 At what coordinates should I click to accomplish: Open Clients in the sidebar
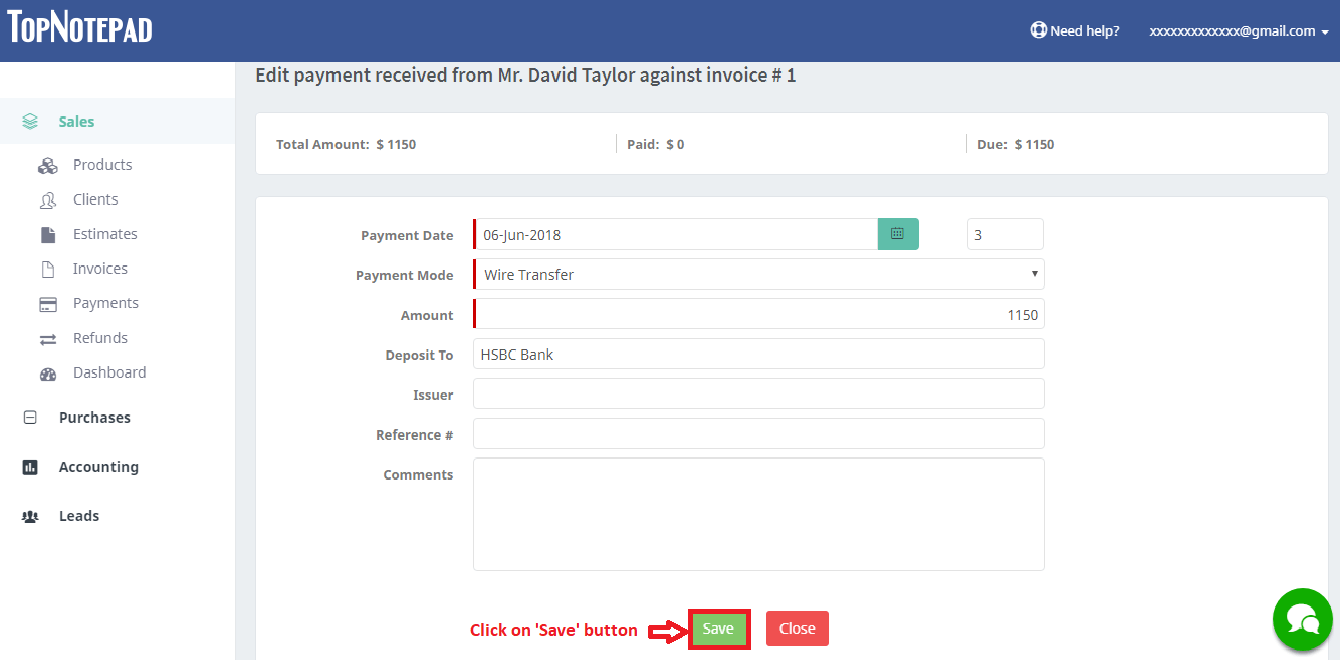95,200
